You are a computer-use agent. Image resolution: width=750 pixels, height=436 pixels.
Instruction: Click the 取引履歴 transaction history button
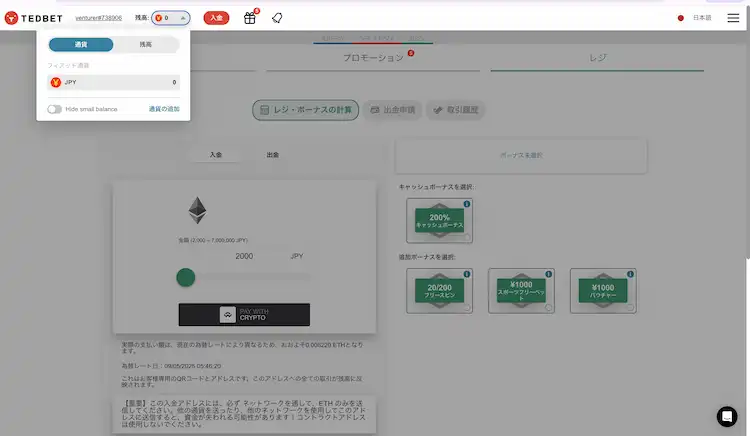456,110
